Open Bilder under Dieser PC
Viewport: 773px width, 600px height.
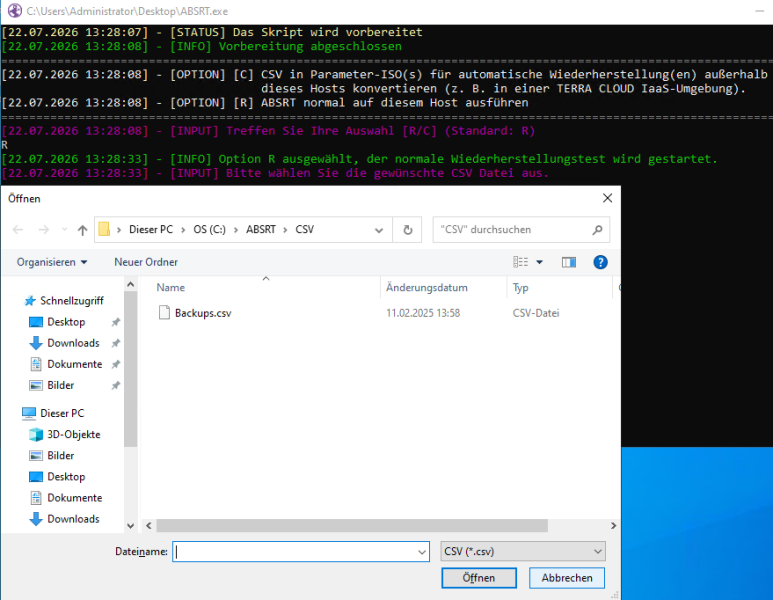coord(60,456)
